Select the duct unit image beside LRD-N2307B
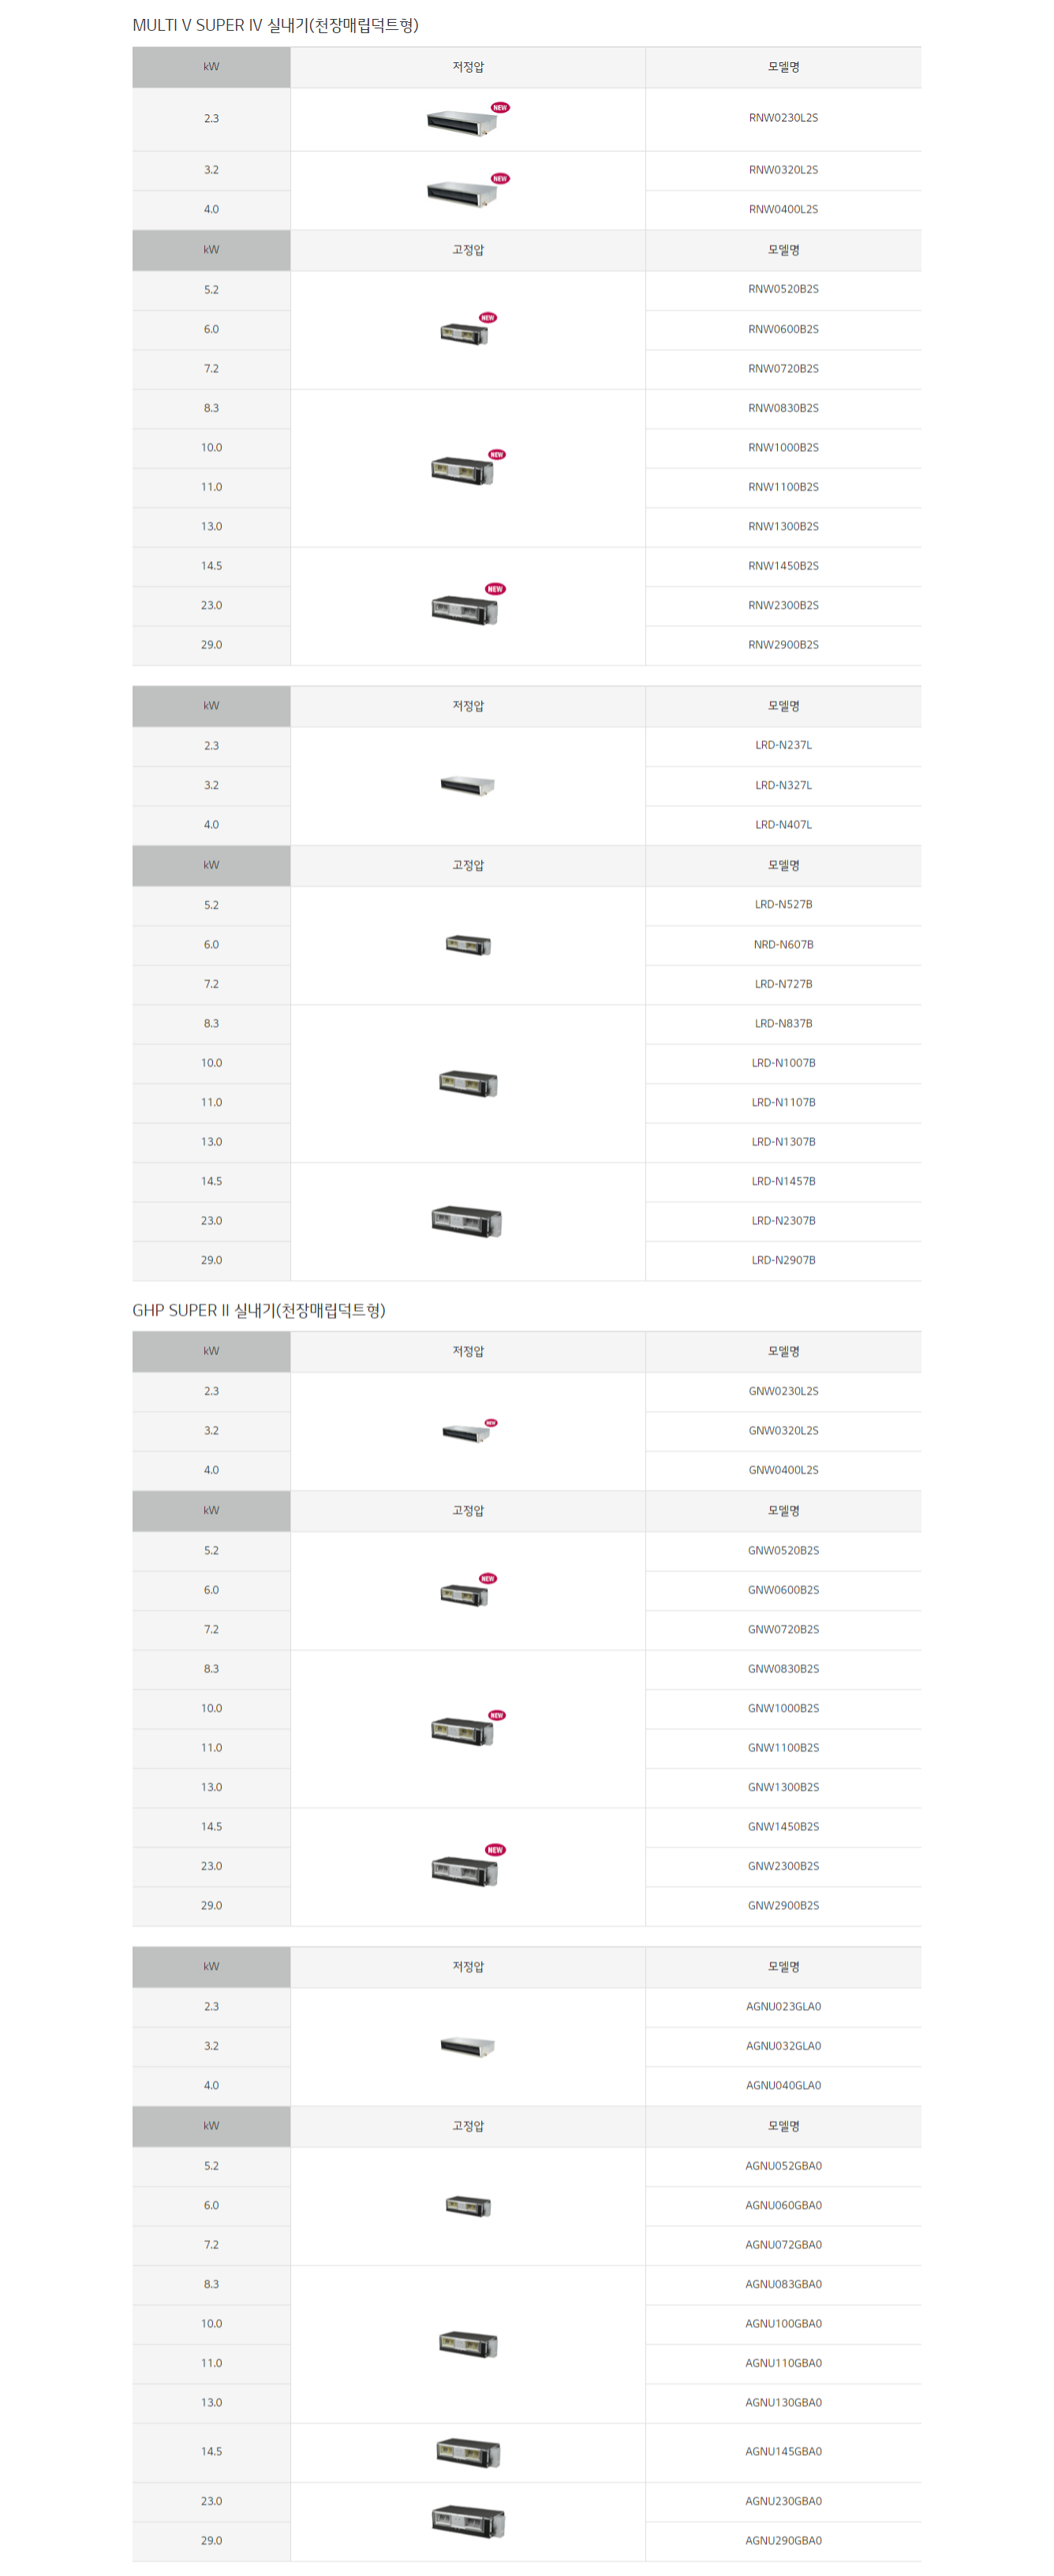 (467, 1221)
